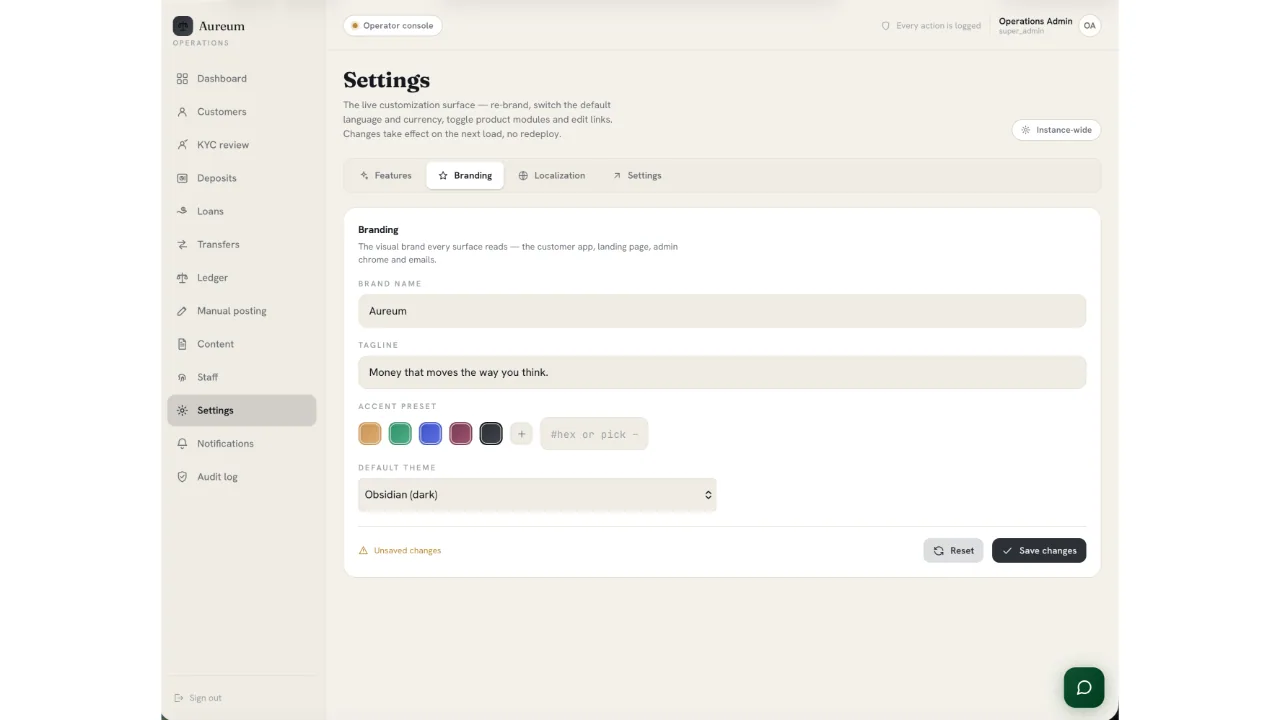Open the Manual posting pencil icon
The width and height of the screenshot is (1280, 720).
(182, 311)
